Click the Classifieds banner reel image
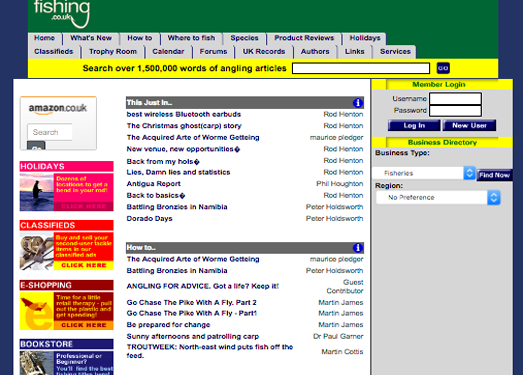 click(37, 251)
